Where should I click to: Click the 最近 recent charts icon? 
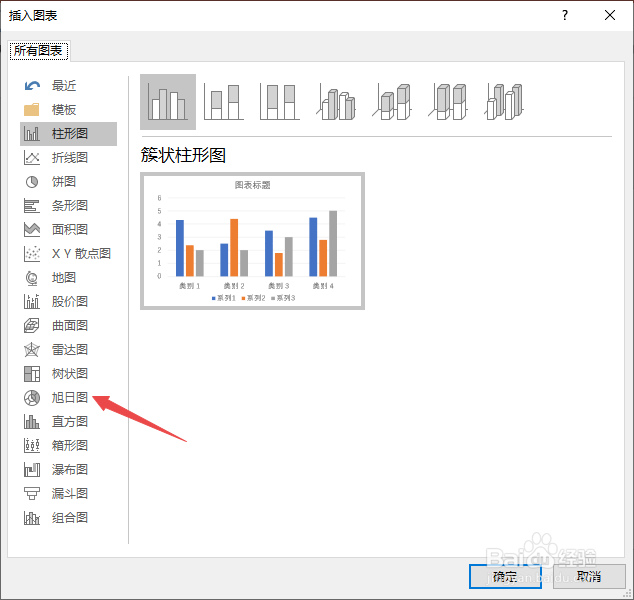coord(32,86)
